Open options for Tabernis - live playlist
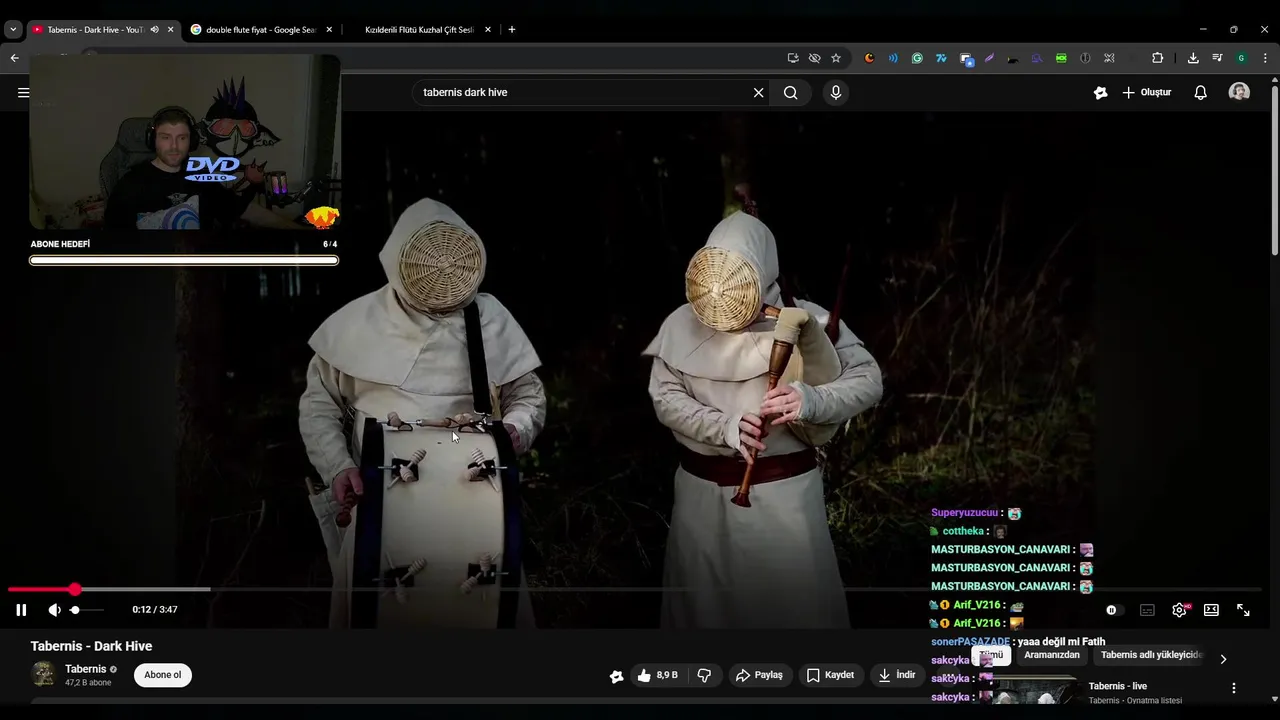This screenshot has height=720, width=1280. 1233,688
